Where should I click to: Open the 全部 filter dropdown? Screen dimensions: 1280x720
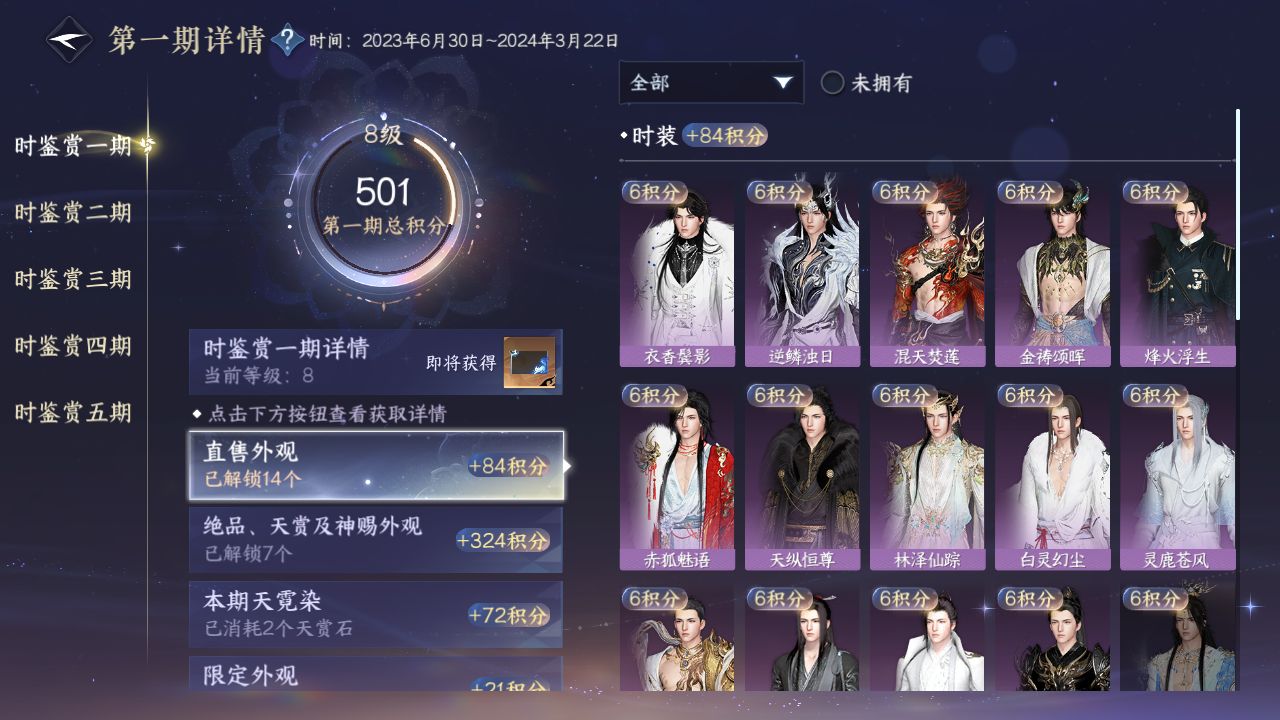pyautogui.click(x=711, y=82)
